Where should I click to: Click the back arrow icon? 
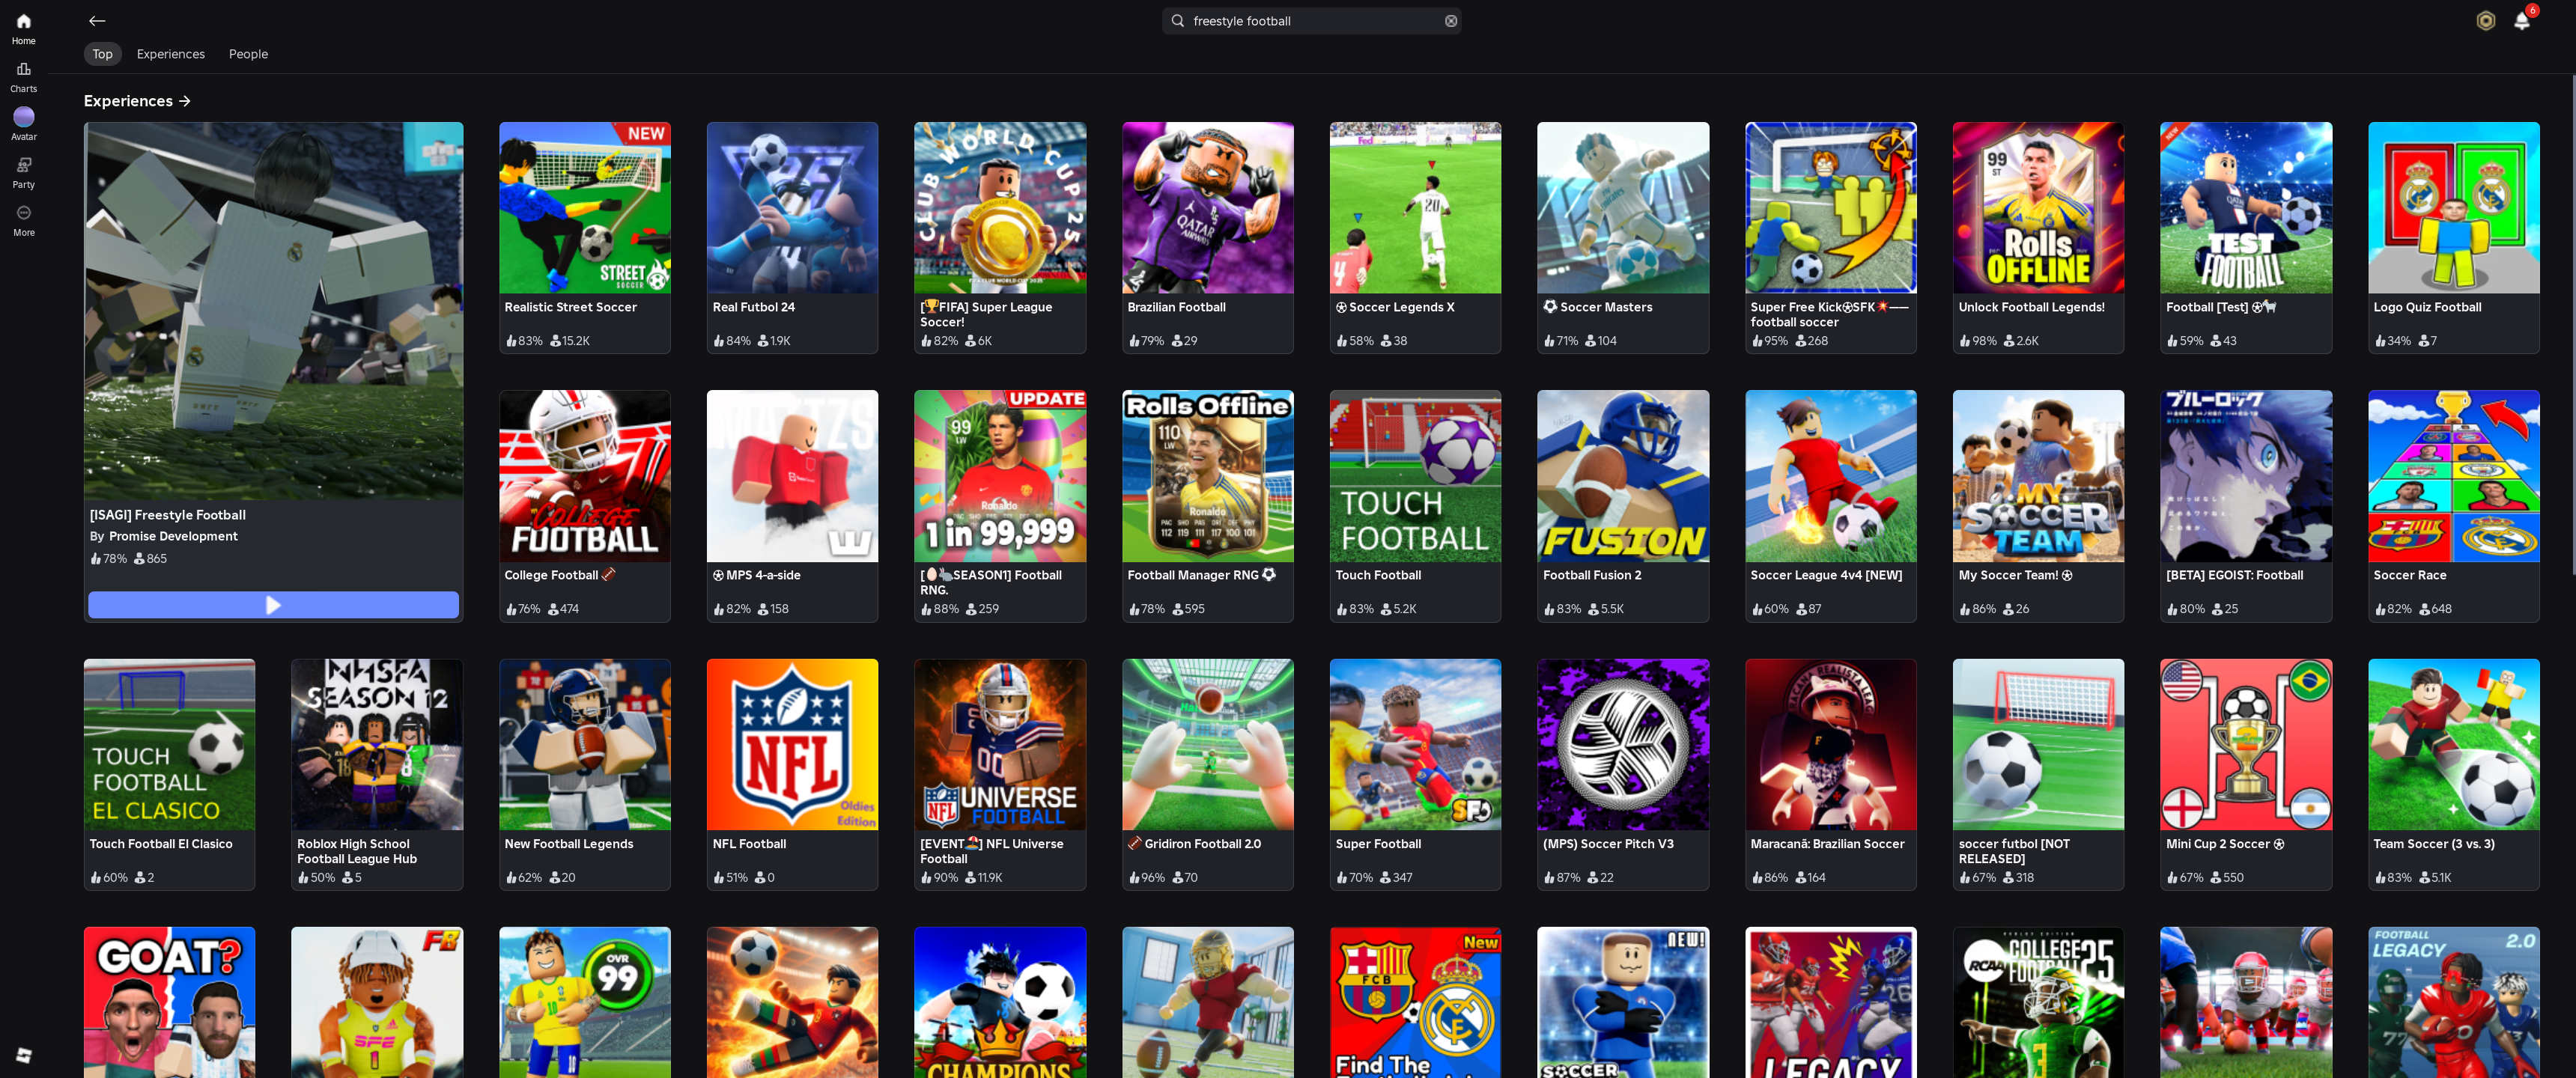click(97, 21)
